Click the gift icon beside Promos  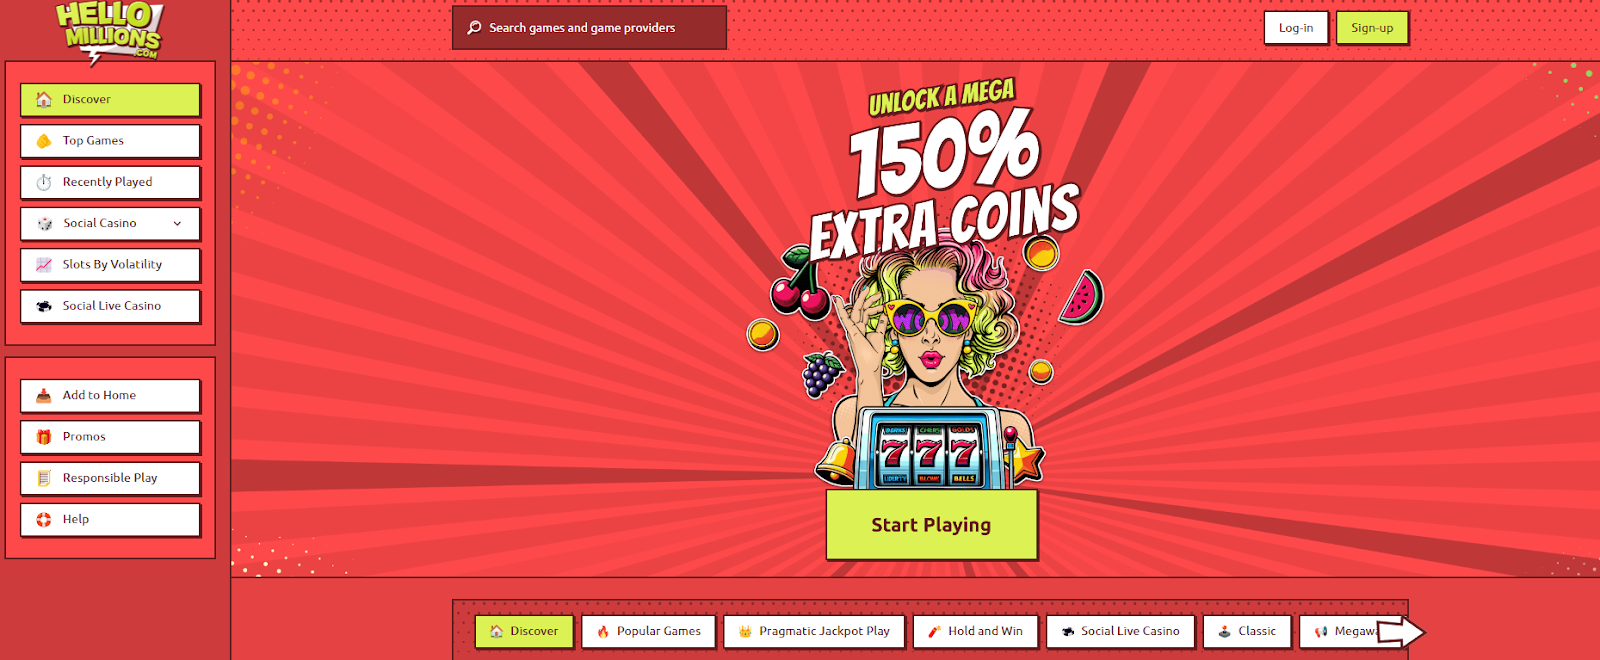click(44, 437)
